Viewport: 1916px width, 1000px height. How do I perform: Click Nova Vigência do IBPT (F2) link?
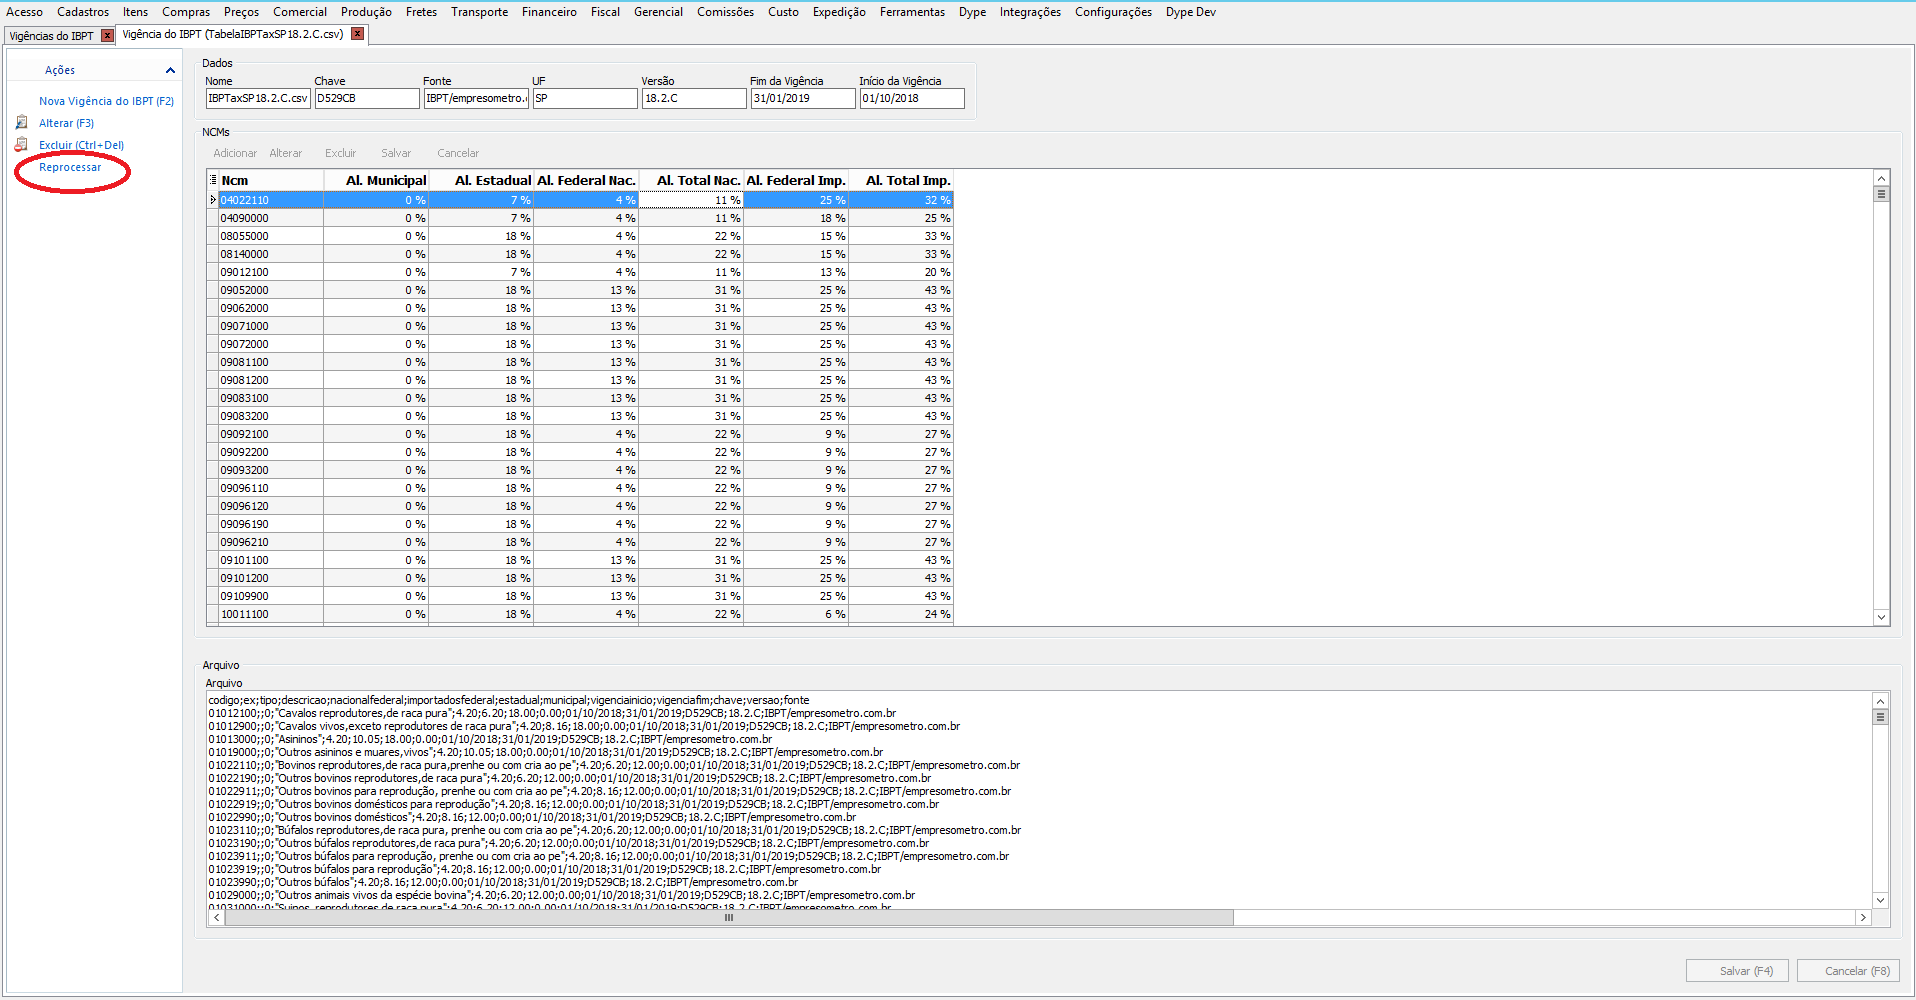click(106, 101)
